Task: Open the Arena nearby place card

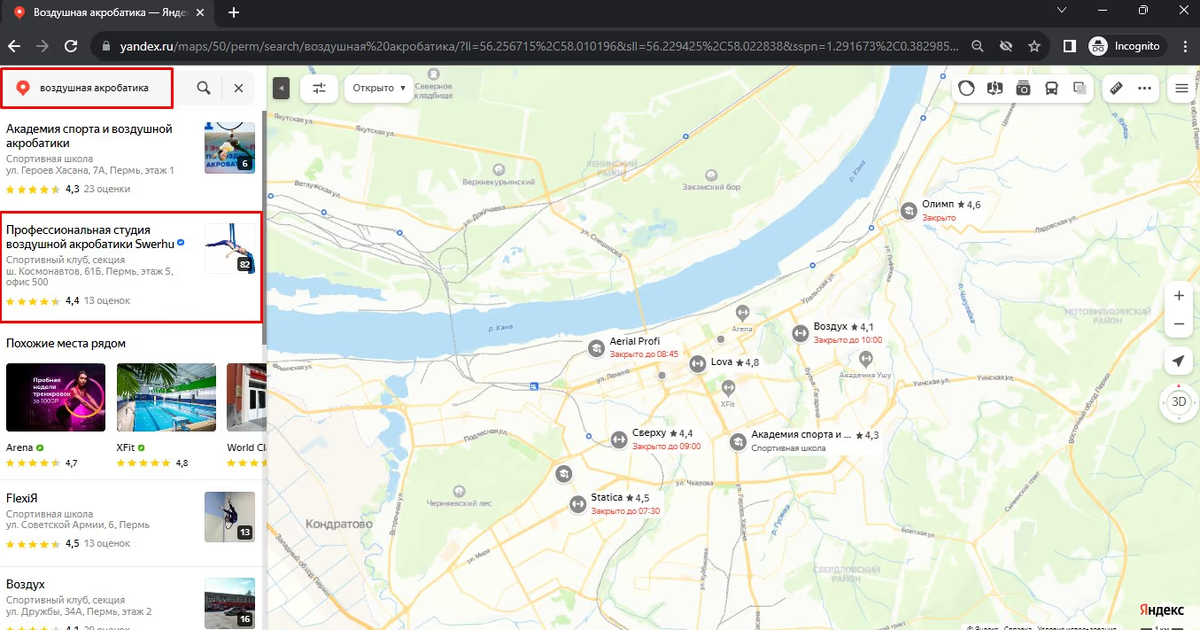Action: [55, 415]
